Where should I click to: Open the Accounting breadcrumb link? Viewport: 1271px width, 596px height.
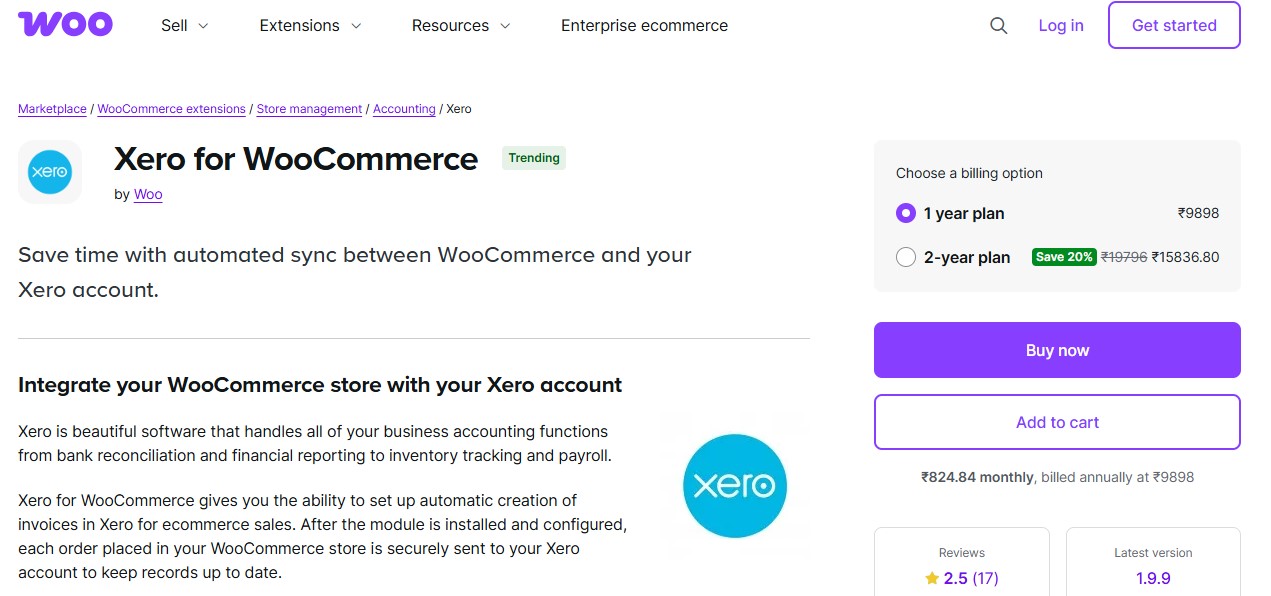tap(404, 108)
